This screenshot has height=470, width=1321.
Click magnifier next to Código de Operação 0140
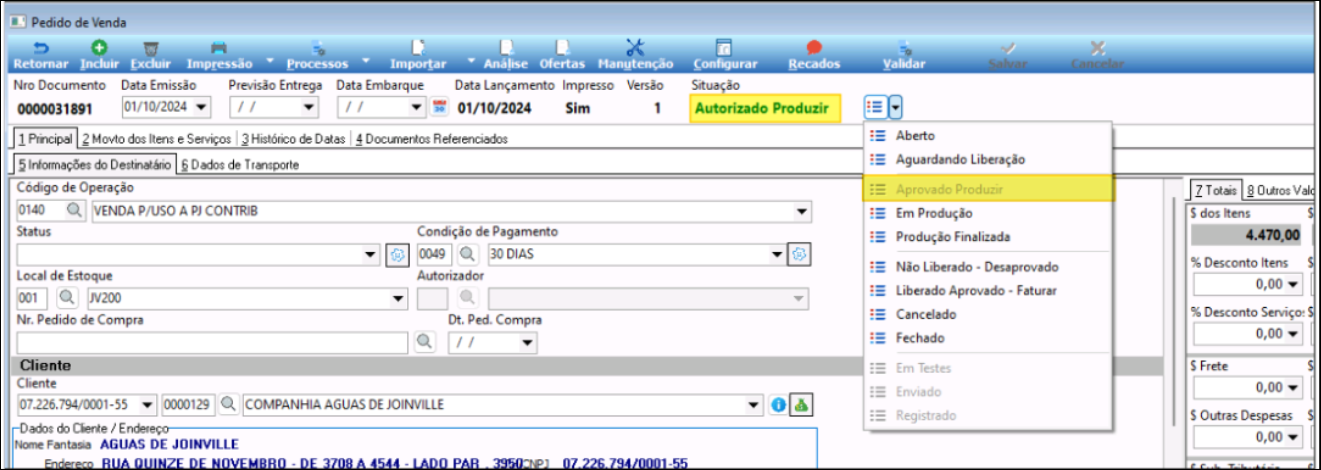click(76, 212)
